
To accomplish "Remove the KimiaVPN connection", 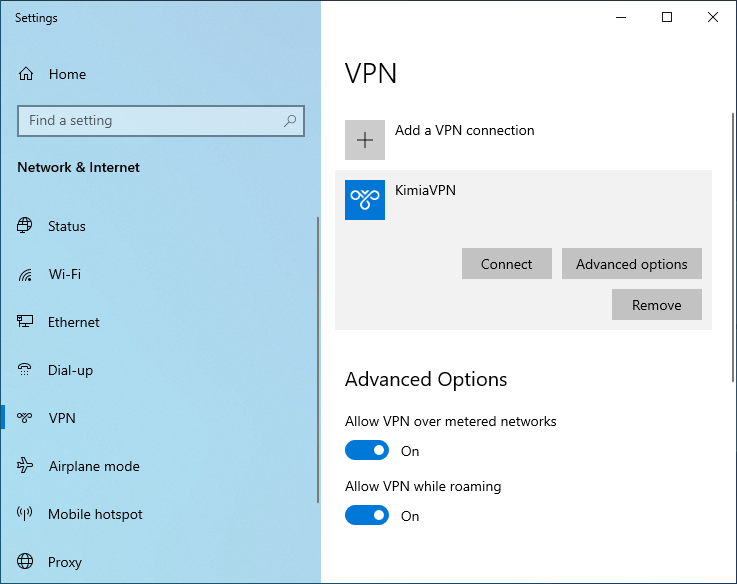I will [x=656, y=305].
